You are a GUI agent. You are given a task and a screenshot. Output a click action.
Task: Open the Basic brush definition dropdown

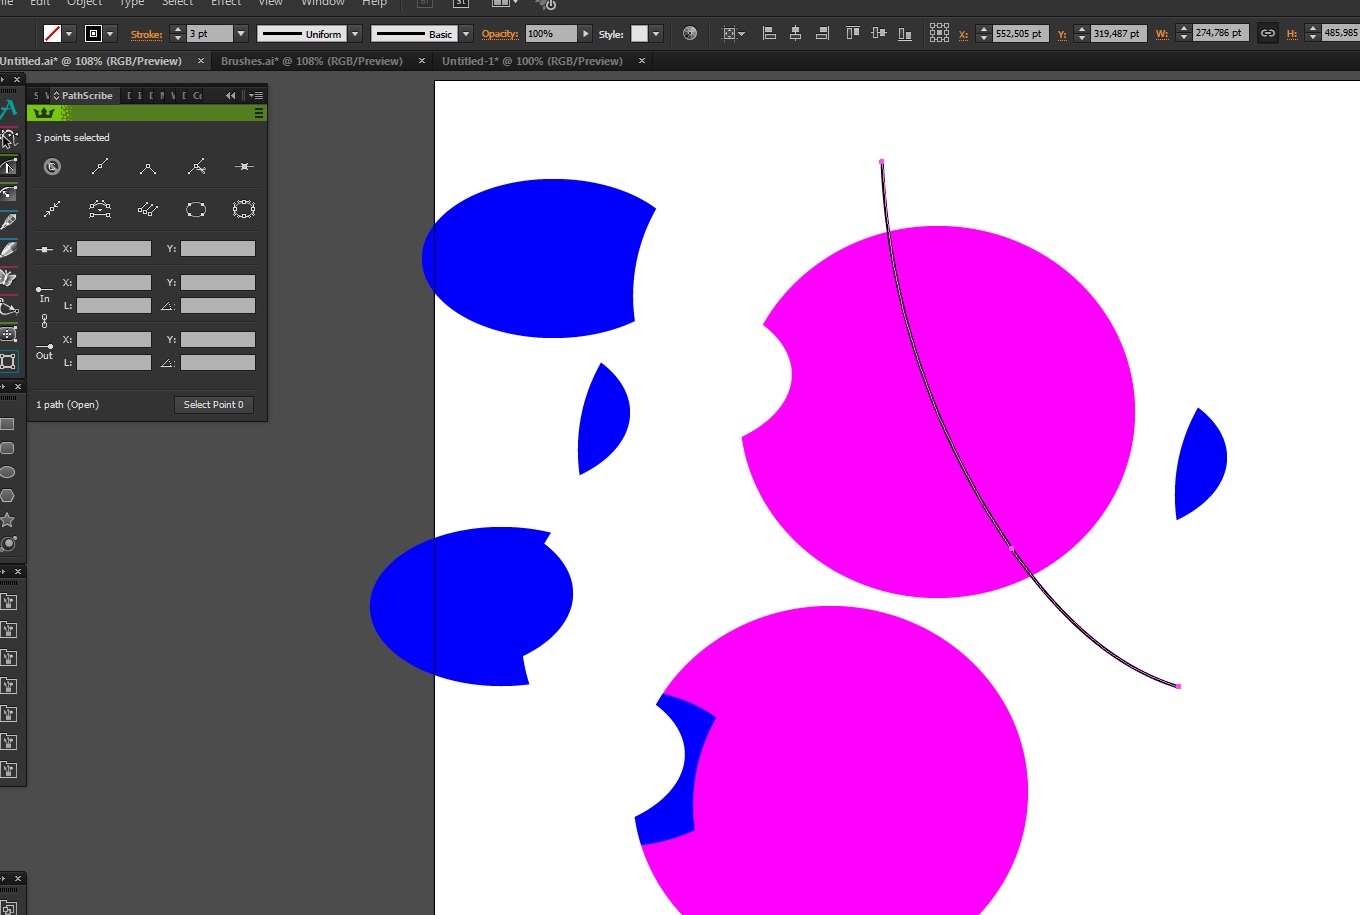[x=466, y=34]
